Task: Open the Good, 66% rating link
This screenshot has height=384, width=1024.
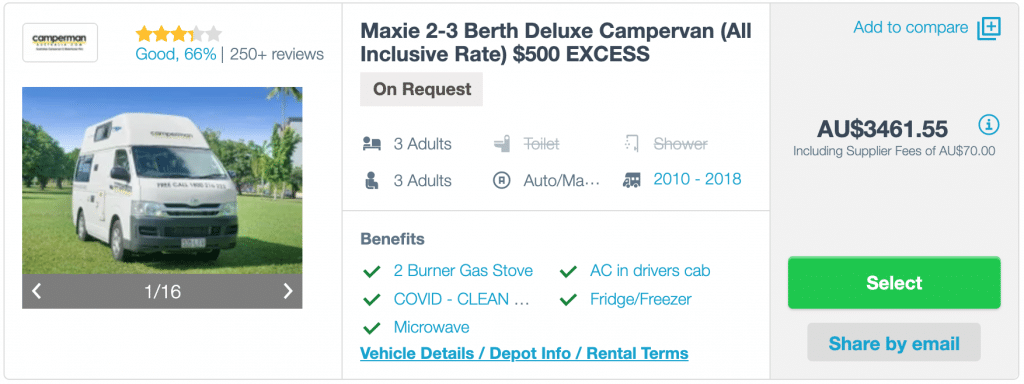Action: coord(176,54)
